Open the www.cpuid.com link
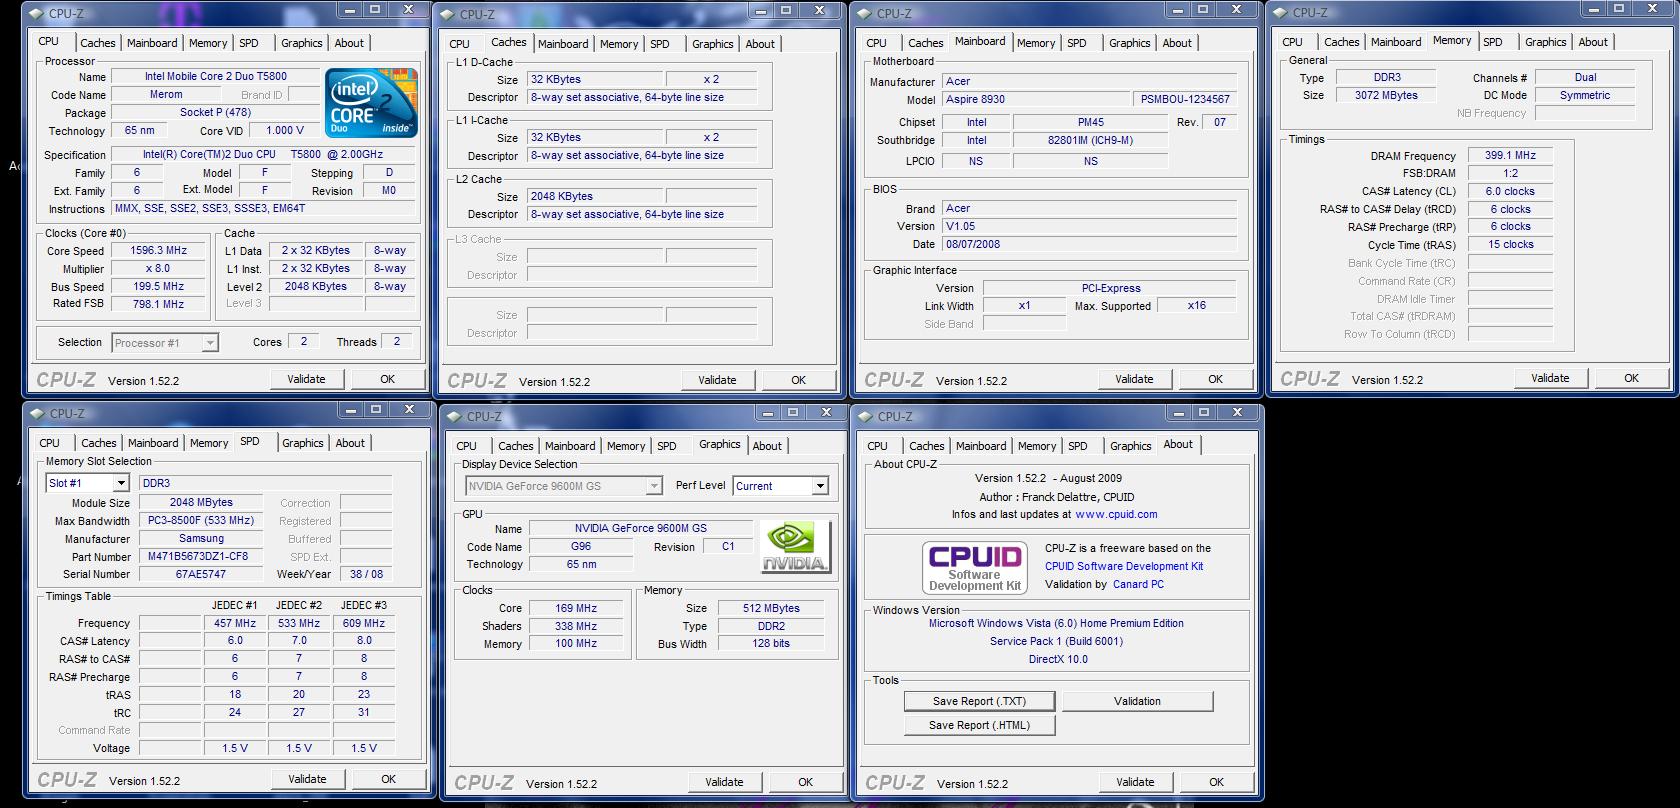Image resolution: width=1680 pixels, height=808 pixels. click(1116, 514)
